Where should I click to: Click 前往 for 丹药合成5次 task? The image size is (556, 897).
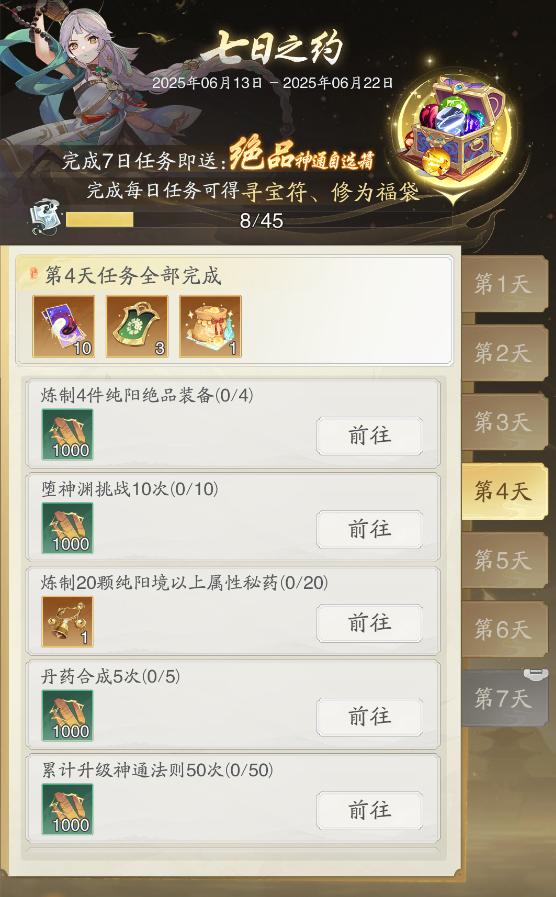(370, 717)
